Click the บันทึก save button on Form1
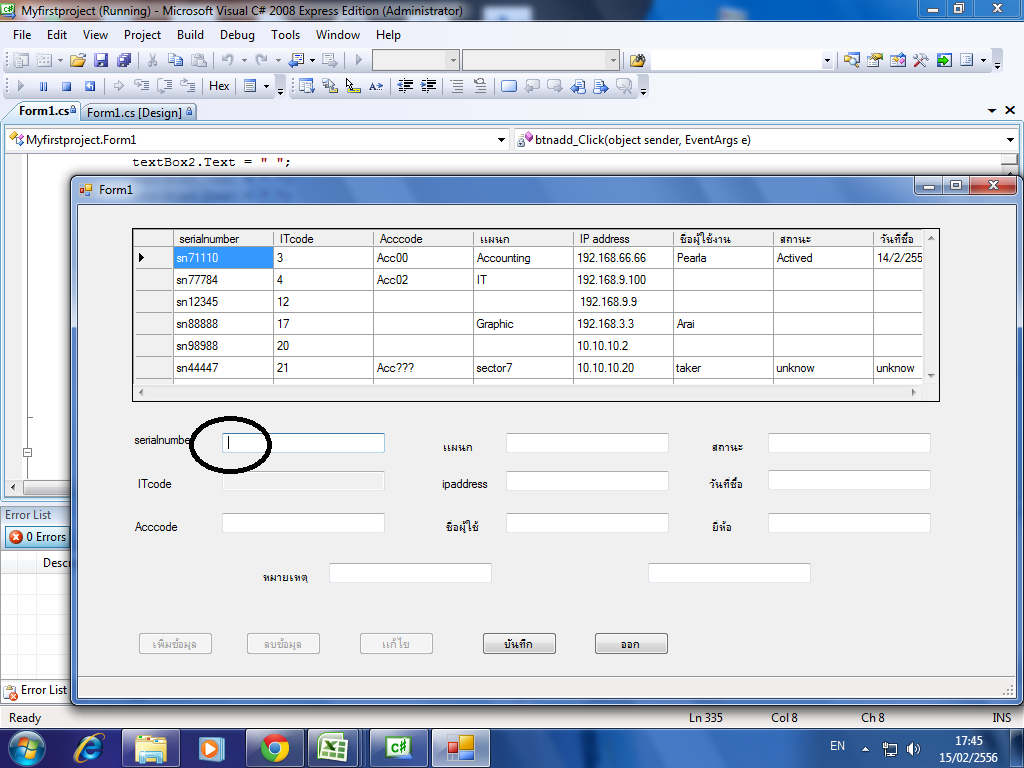This screenshot has height=768, width=1024. [x=519, y=644]
